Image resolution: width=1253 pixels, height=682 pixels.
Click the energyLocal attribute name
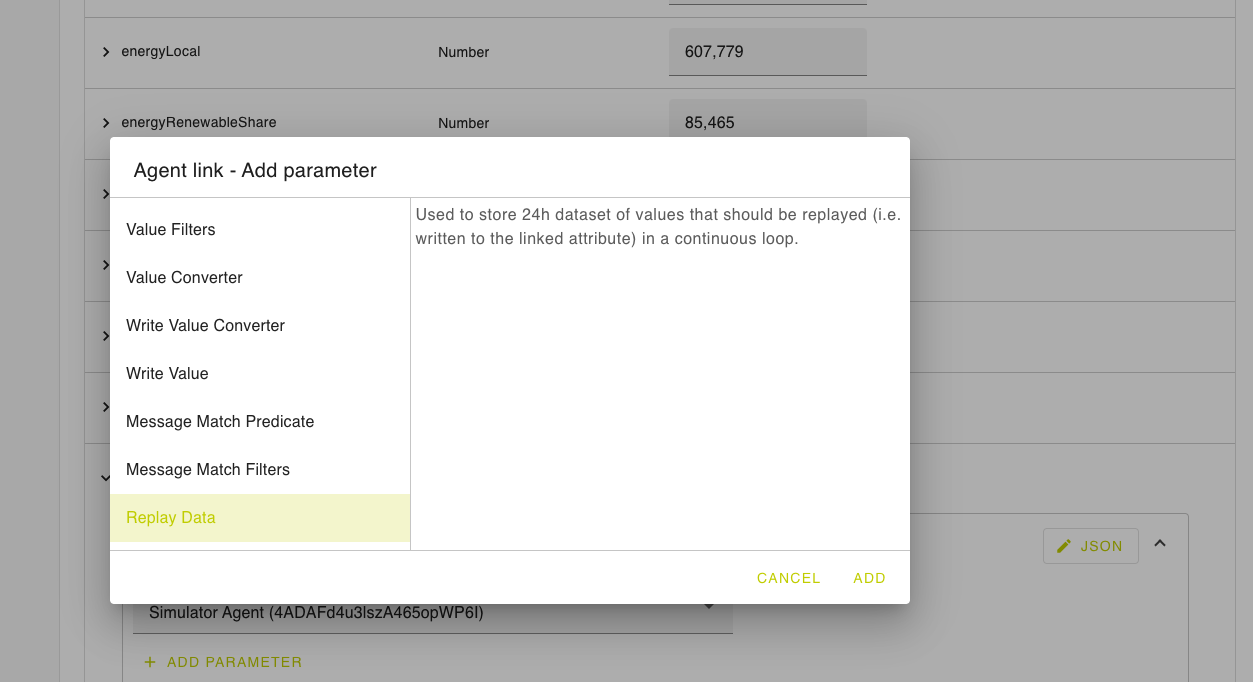pos(161,52)
